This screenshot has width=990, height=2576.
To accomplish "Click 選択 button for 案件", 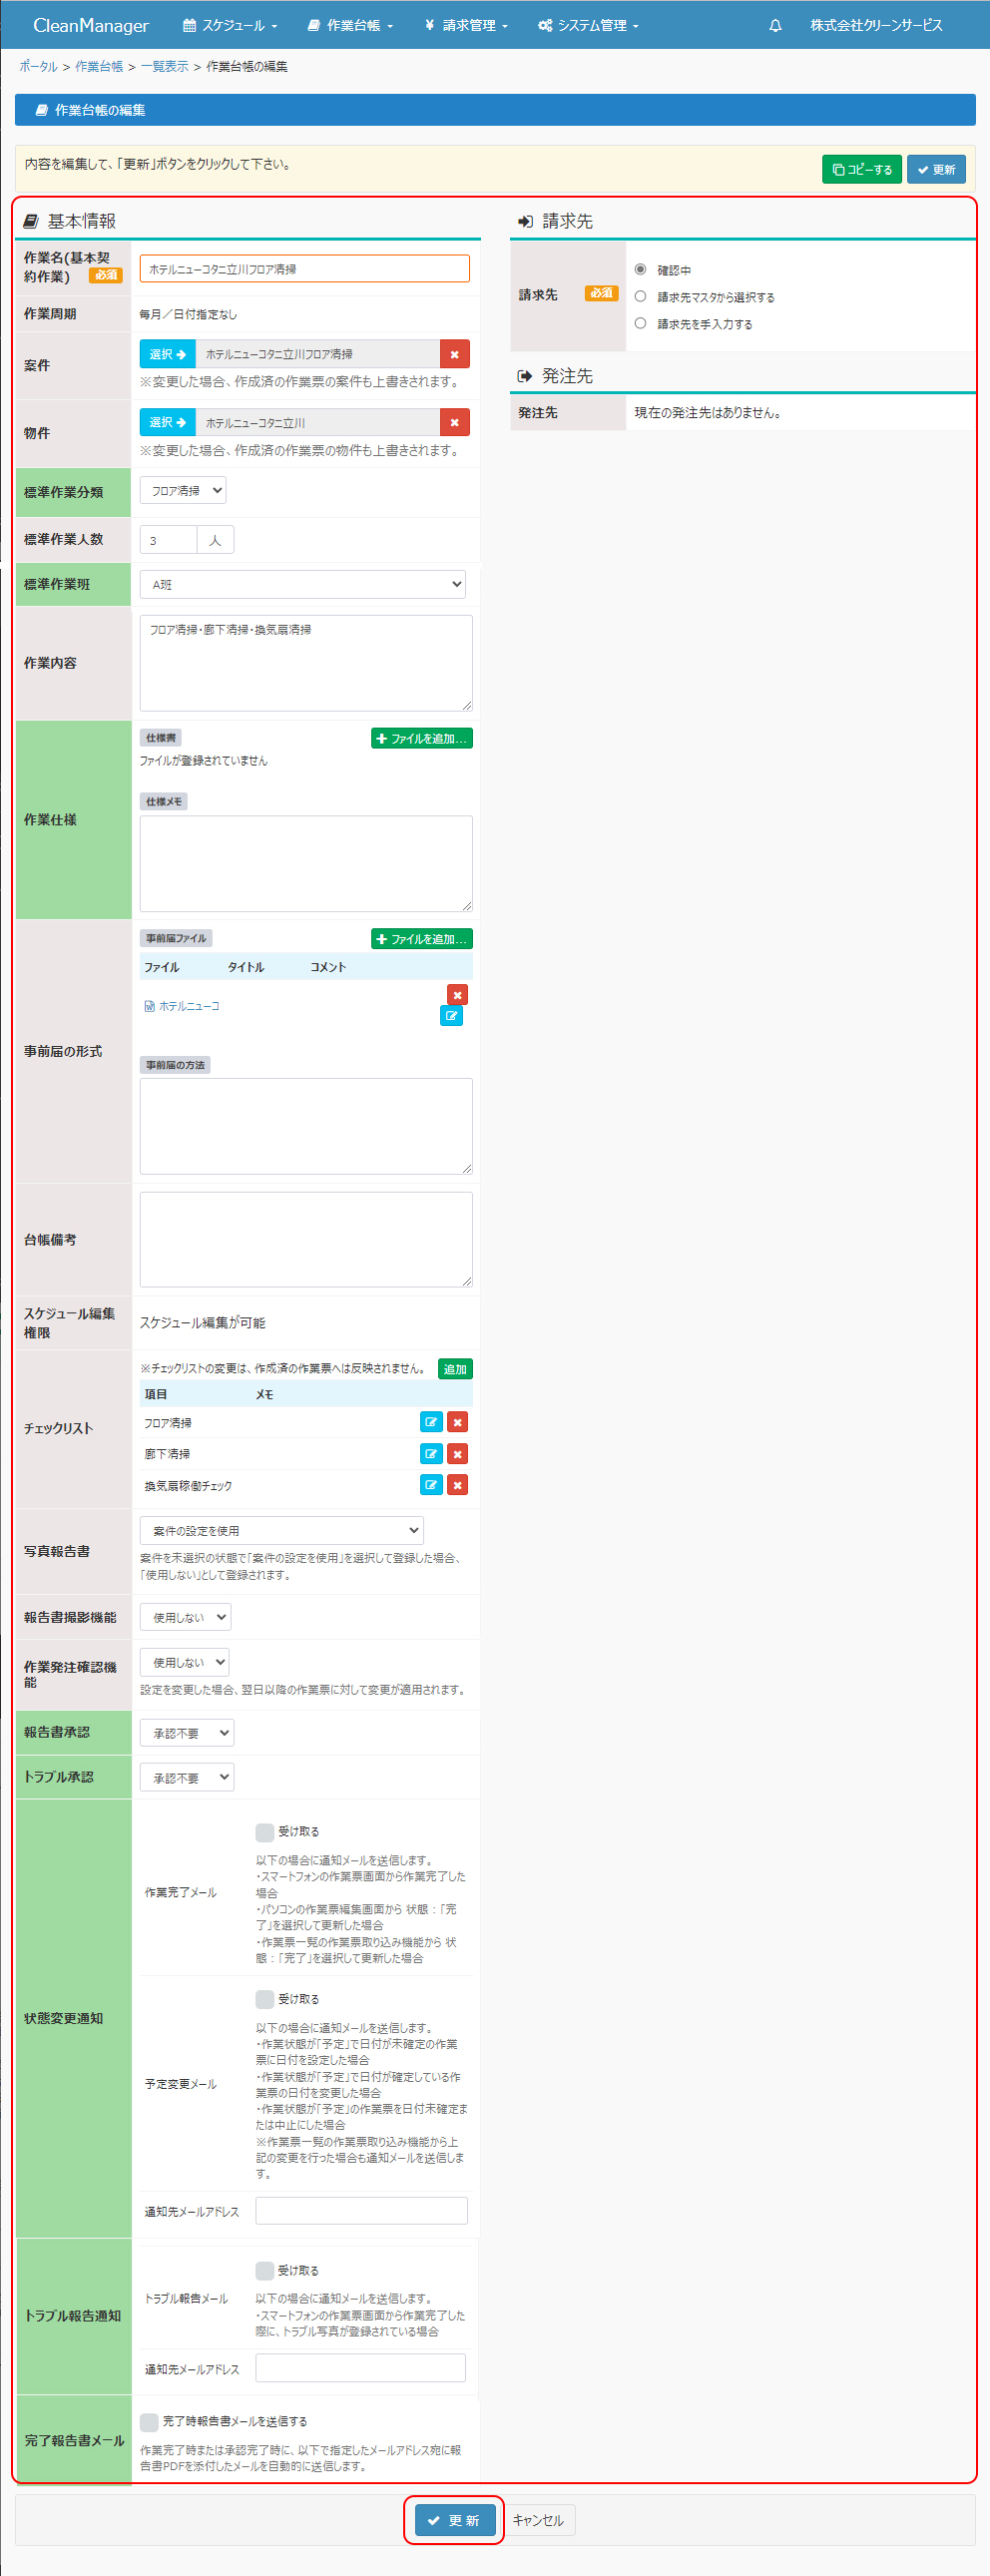I will click(x=167, y=354).
